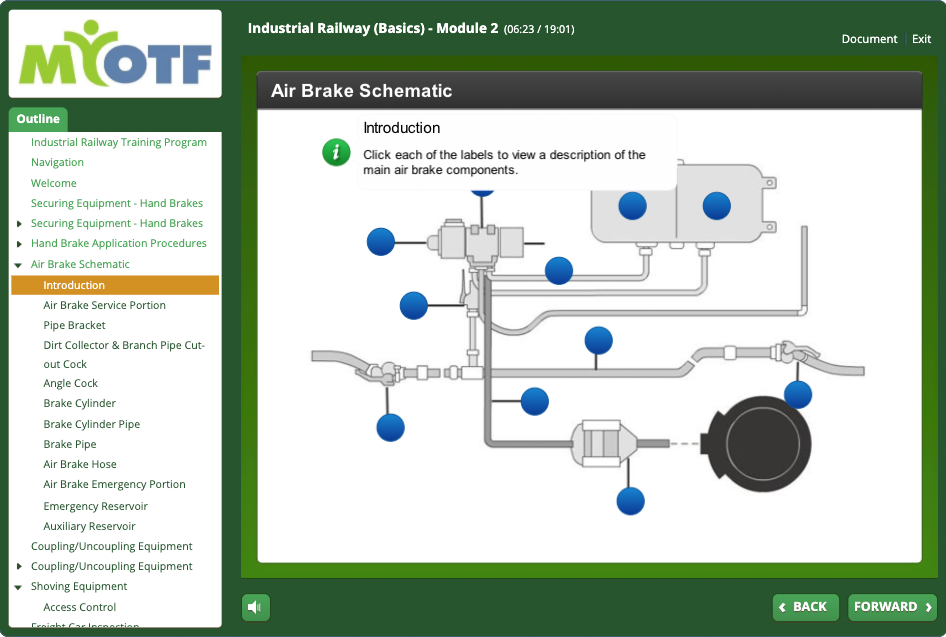Click the blue hotspot beside the cut-out cock below the valve
This screenshot has height=637, width=946.
click(414, 305)
